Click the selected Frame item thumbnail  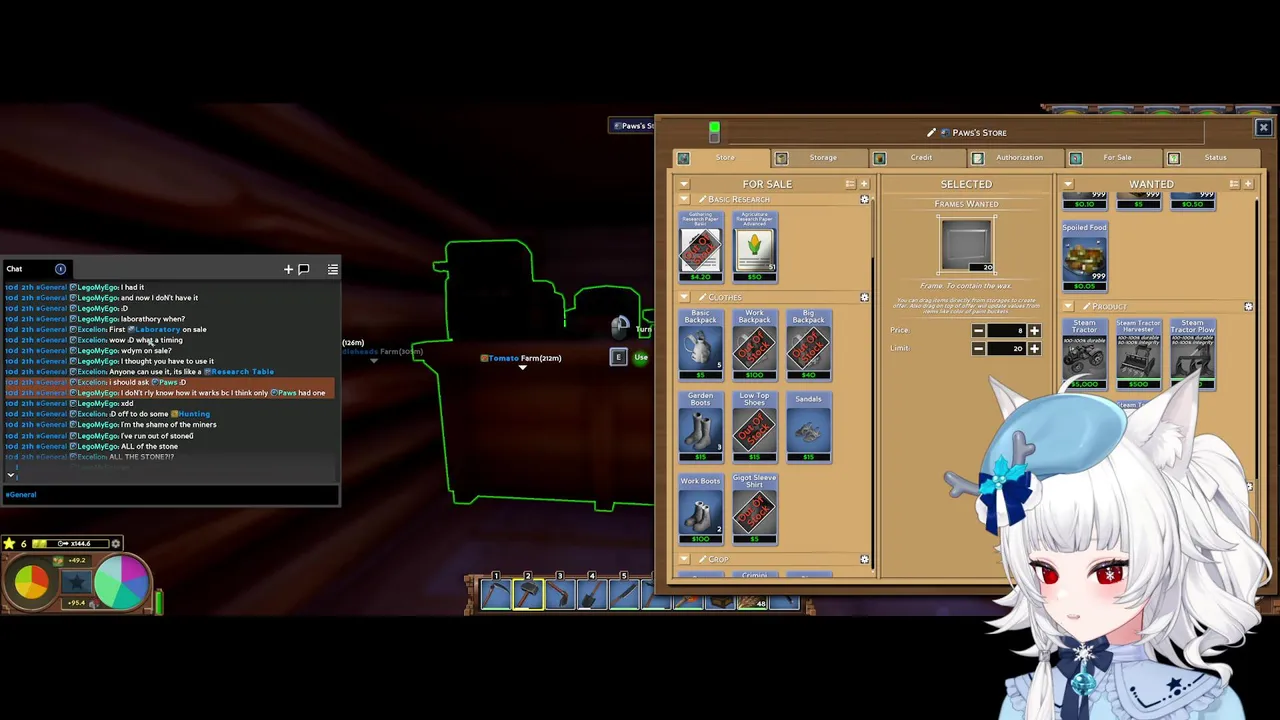point(967,245)
